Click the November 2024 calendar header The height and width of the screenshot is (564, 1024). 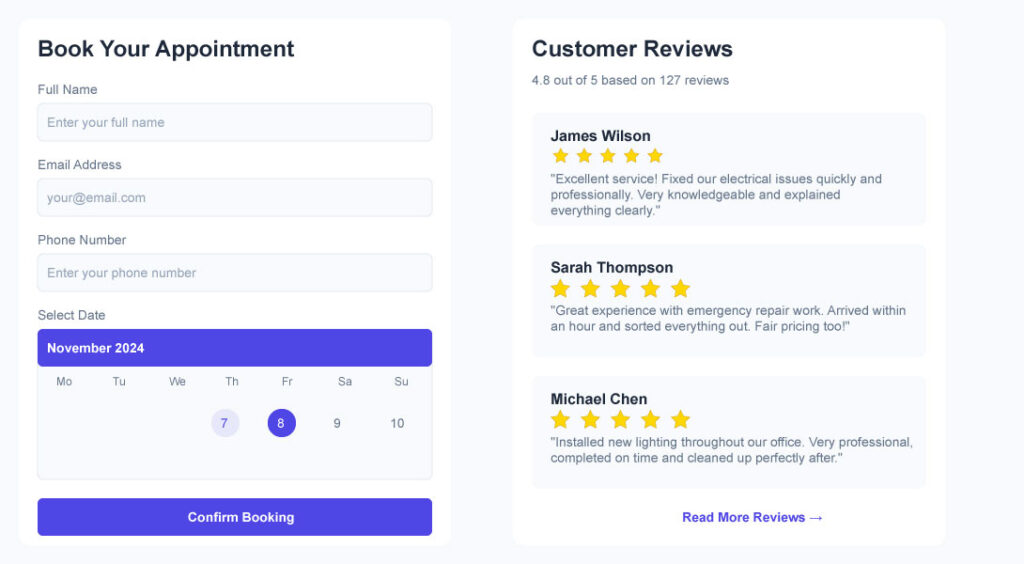point(234,348)
